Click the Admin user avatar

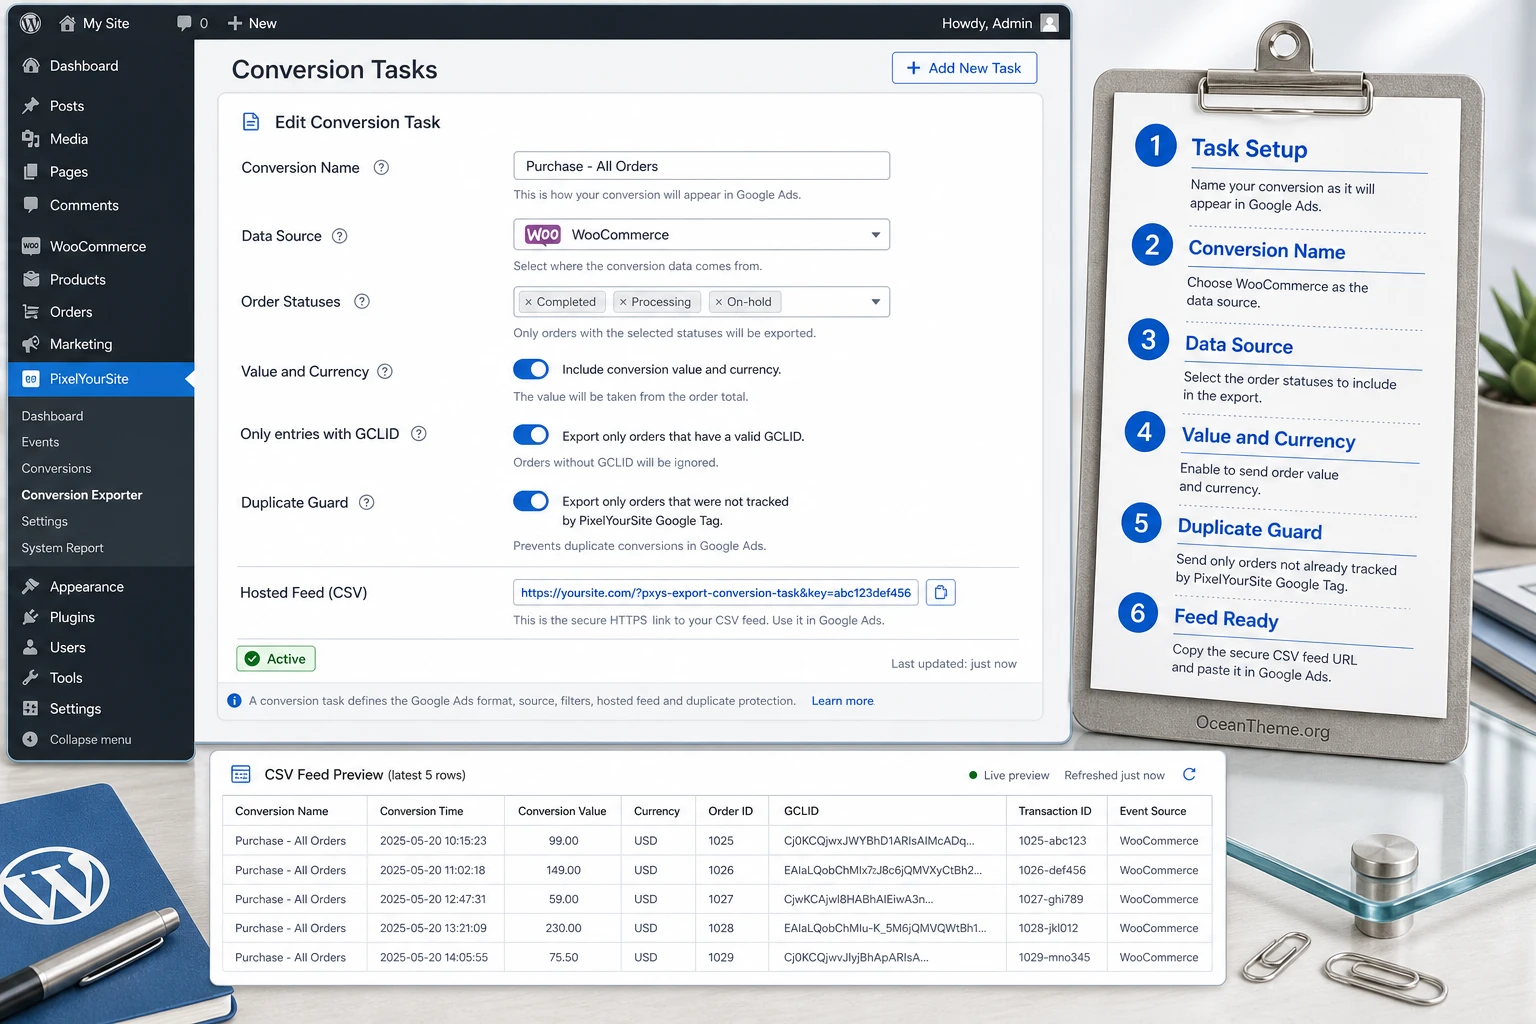point(1049,23)
